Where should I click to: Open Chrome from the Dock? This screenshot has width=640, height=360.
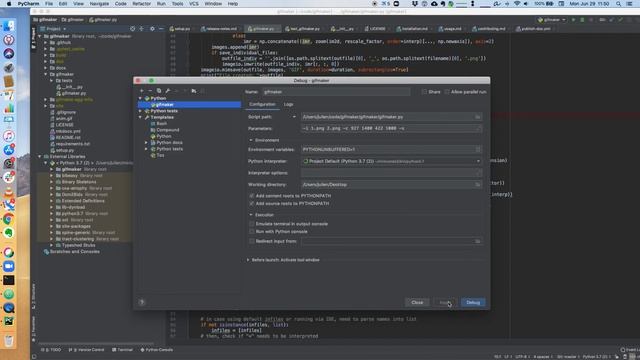[9, 219]
